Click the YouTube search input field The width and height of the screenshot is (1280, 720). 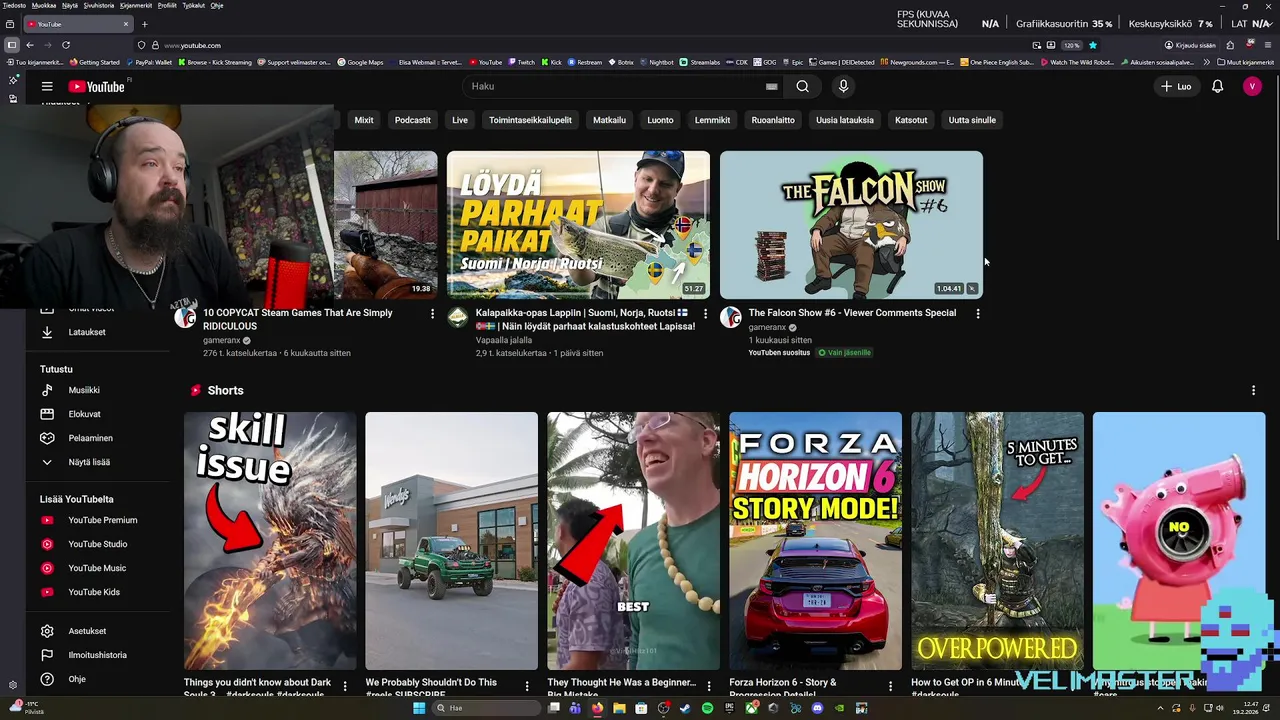(x=612, y=87)
